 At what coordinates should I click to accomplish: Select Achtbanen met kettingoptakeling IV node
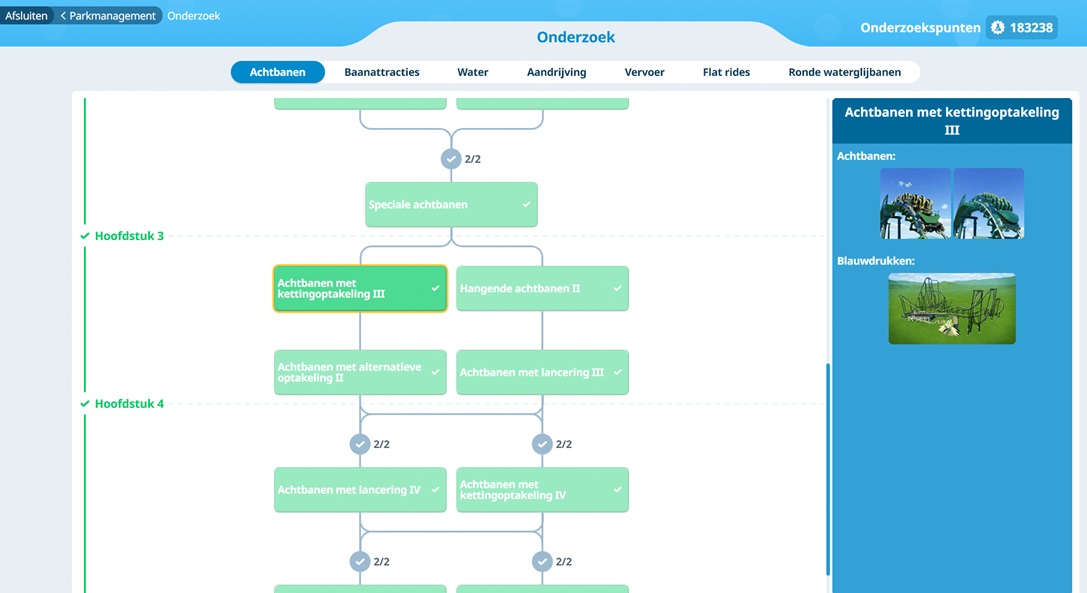(542, 490)
